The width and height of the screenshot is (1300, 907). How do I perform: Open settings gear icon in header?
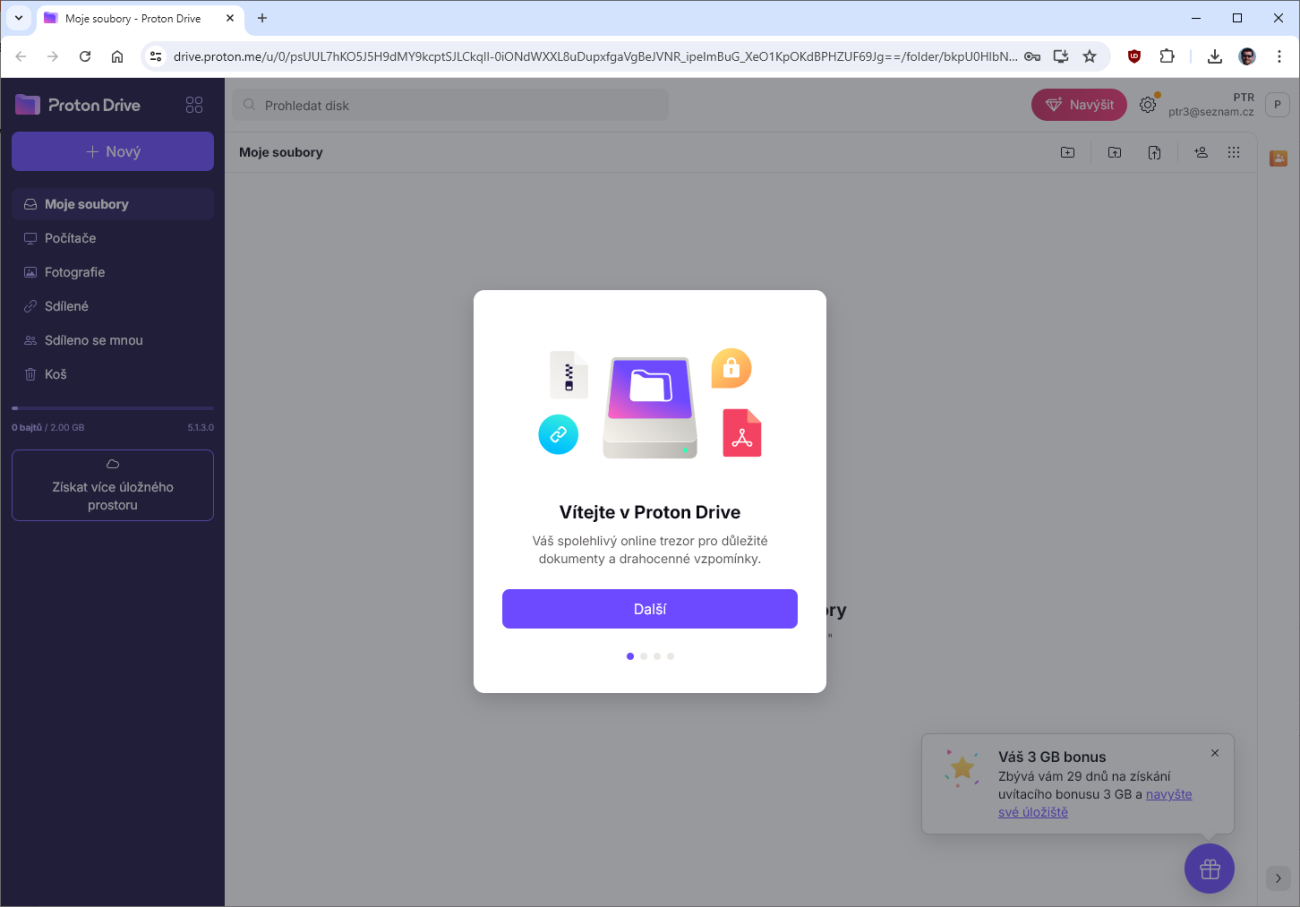click(x=1148, y=105)
